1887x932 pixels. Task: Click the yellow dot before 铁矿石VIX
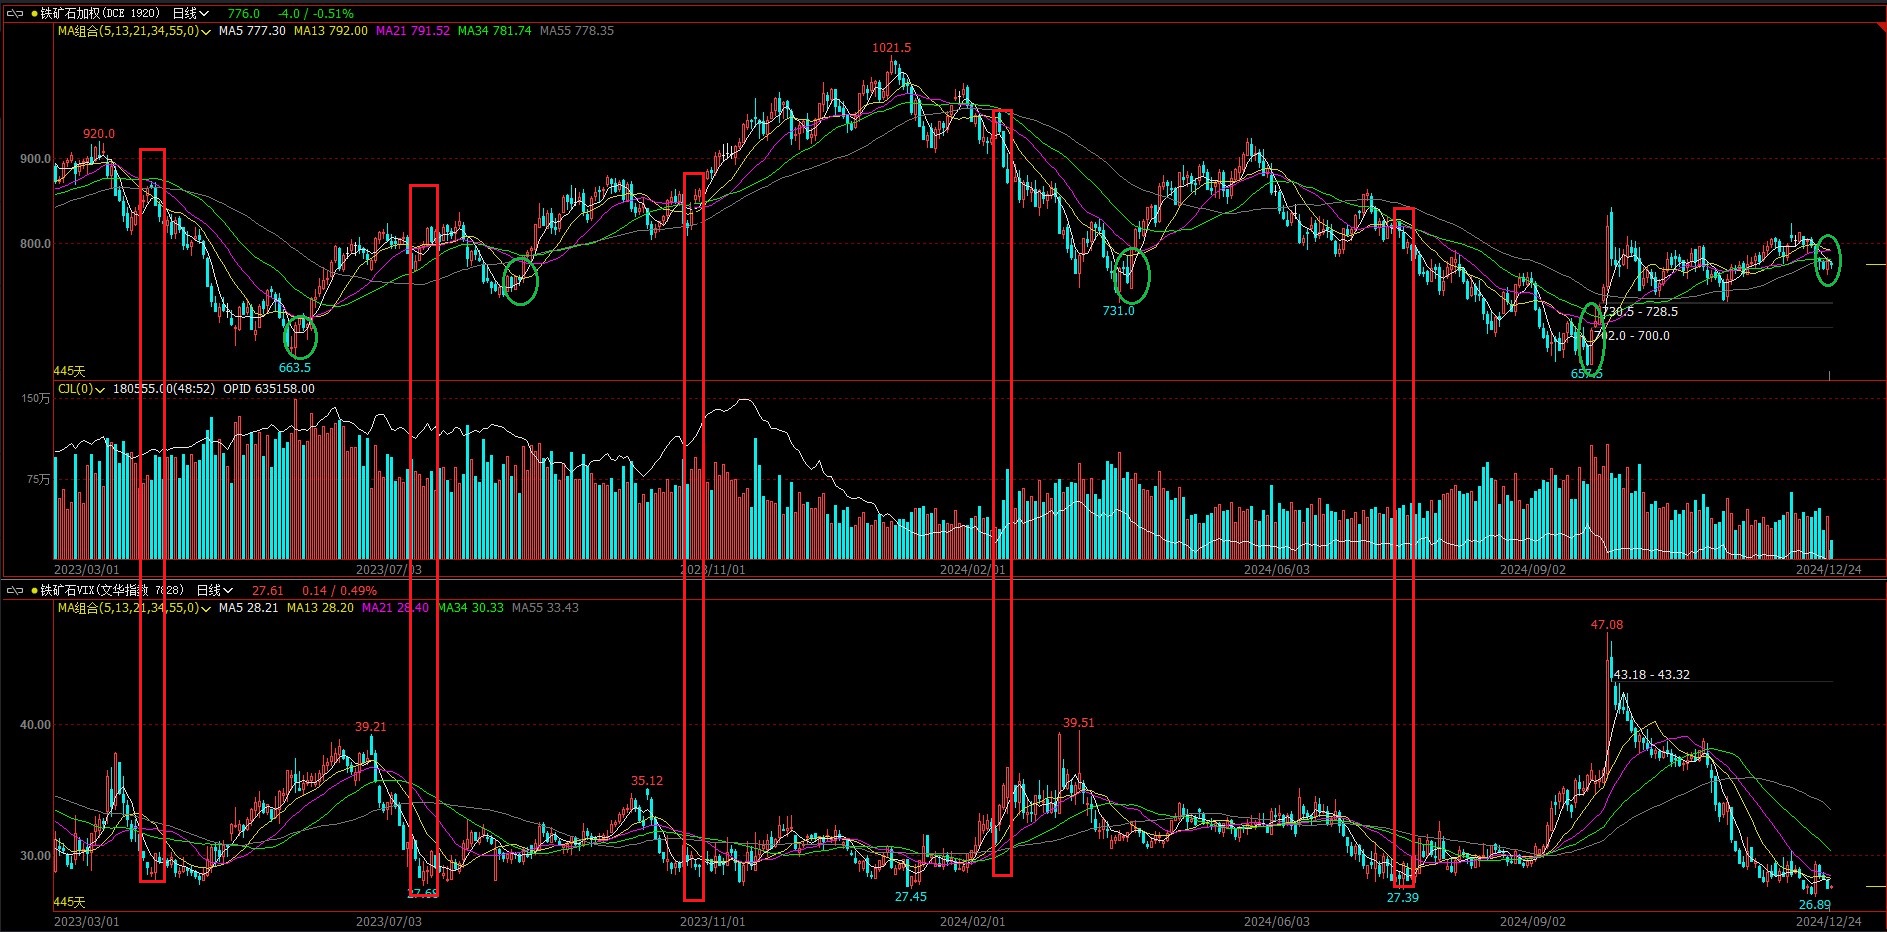(34, 591)
